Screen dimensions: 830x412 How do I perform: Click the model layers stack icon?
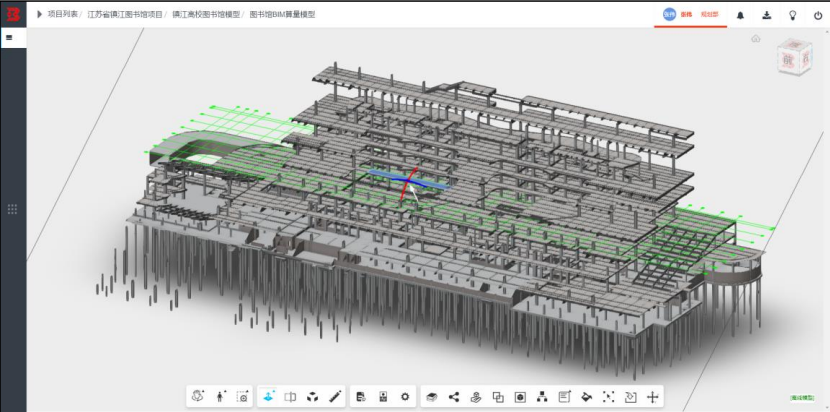[432, 397]
